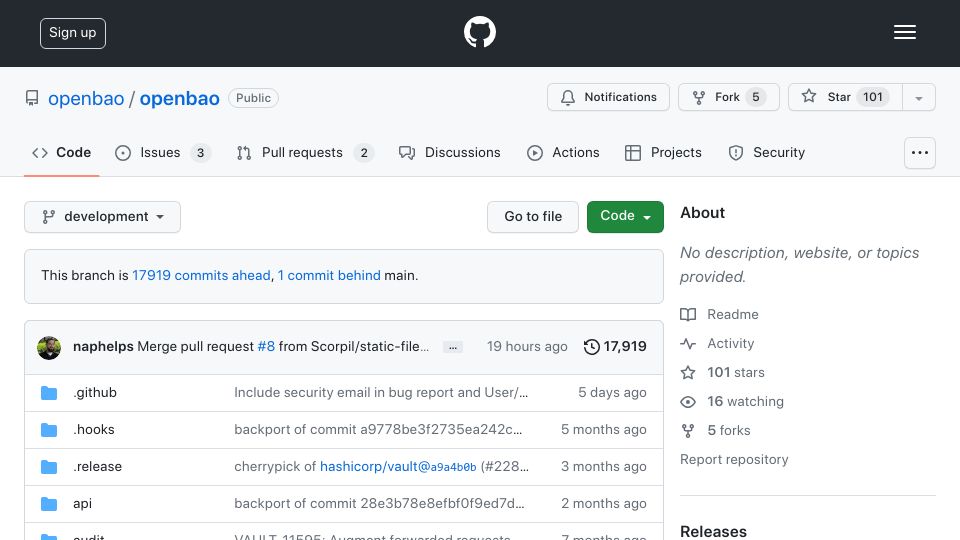Expand the commit message ellipsis
Image resolution: width=960 pixels, height=540 pixels.
(452, 347)
